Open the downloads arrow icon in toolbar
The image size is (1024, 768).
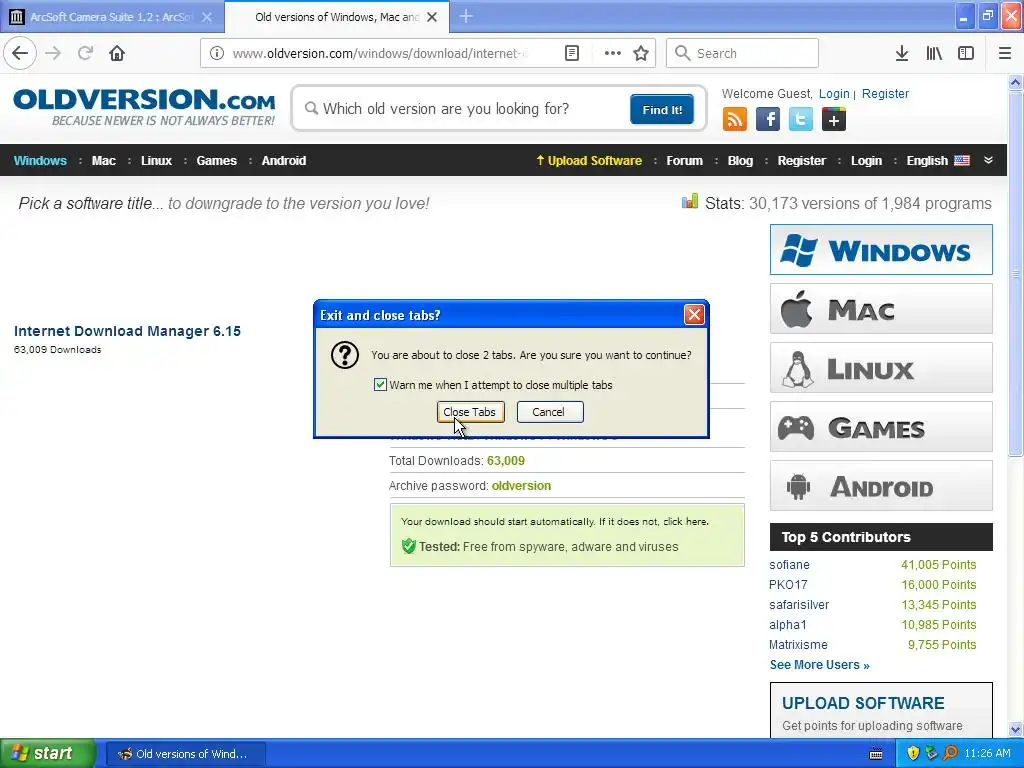902,54
